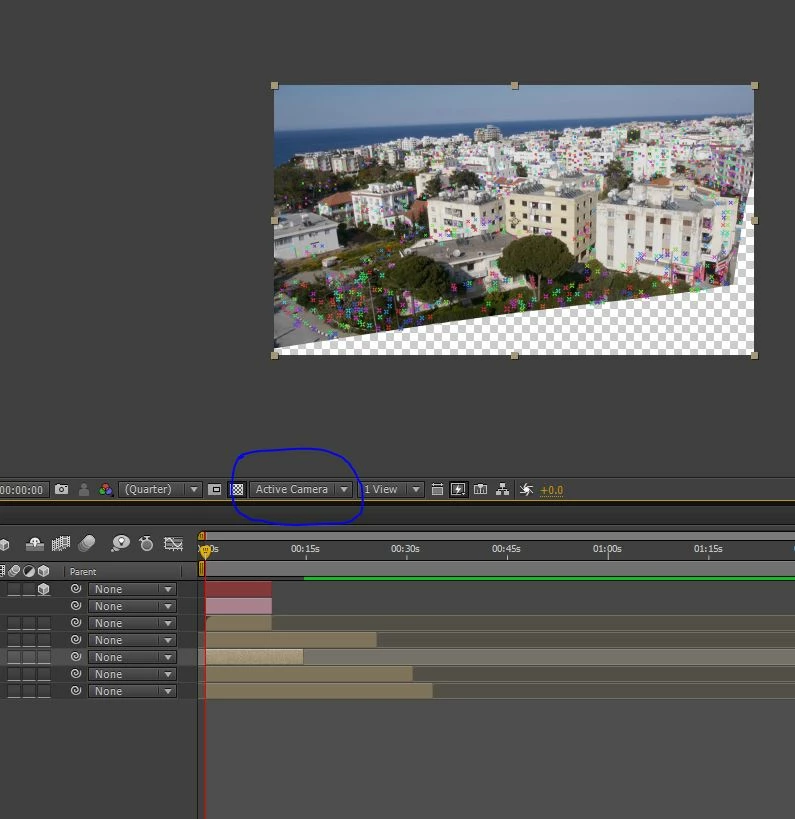Screen dimensions: 795x819
Task: Open the Comp Flowchart icon
Action: pyautogui.click(x=502, y=489)
